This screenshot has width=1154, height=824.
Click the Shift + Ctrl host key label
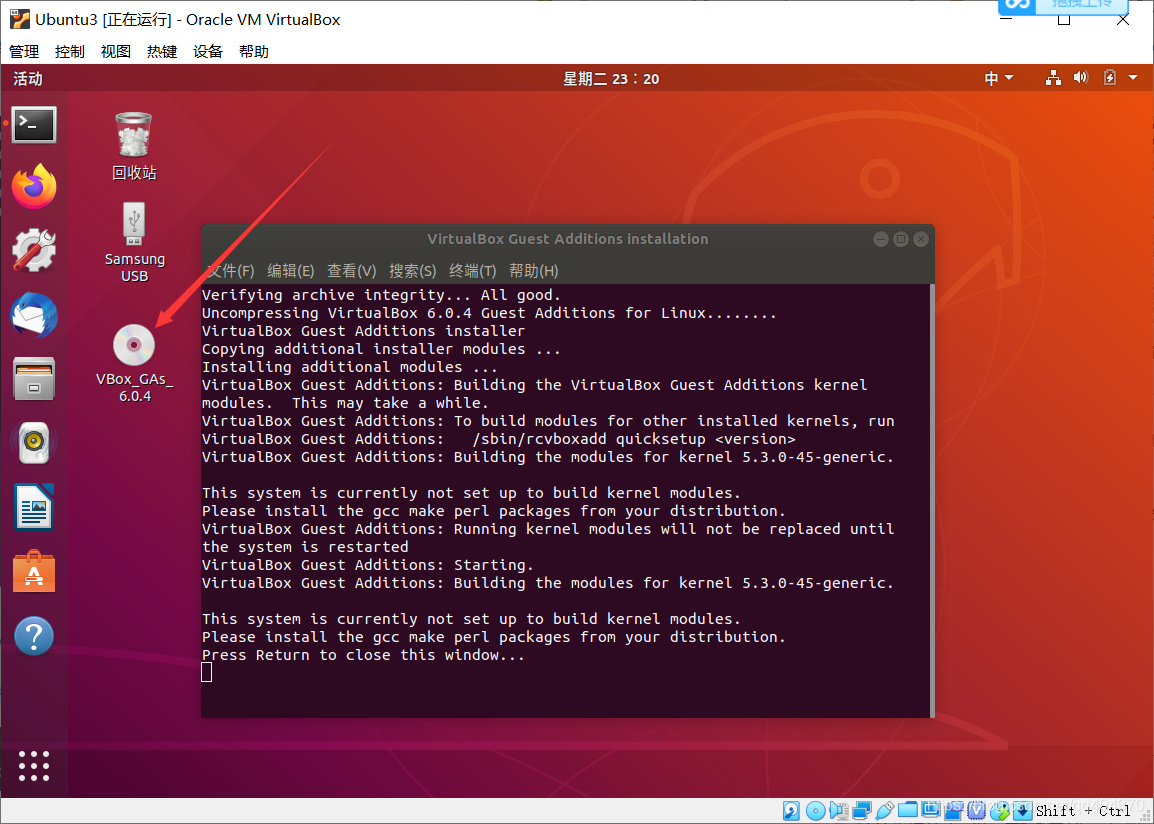point(1083,811)
